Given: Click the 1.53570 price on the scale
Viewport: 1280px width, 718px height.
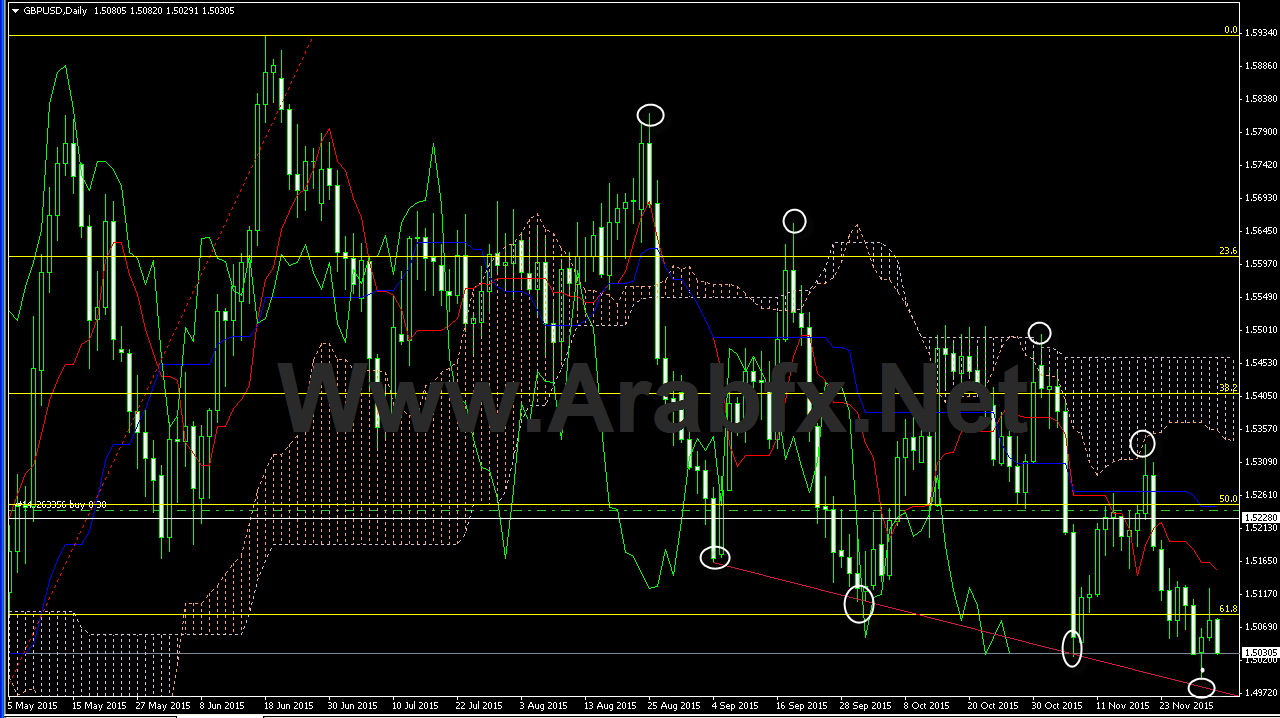Looking at the screenshot, I should [x=1259, y=429].
